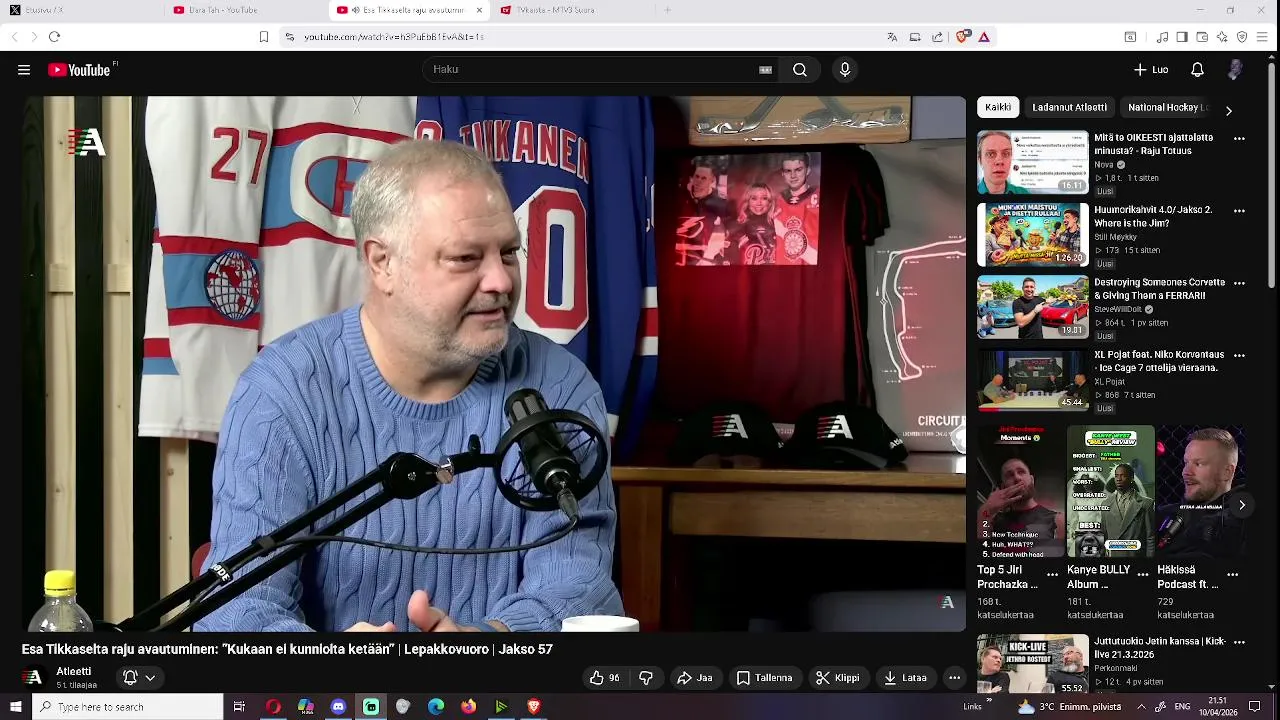This screenshot has width=1280, height=720.
Task: Open 'Destroying Someones Corvette' video title
Action: point(1159,289)
